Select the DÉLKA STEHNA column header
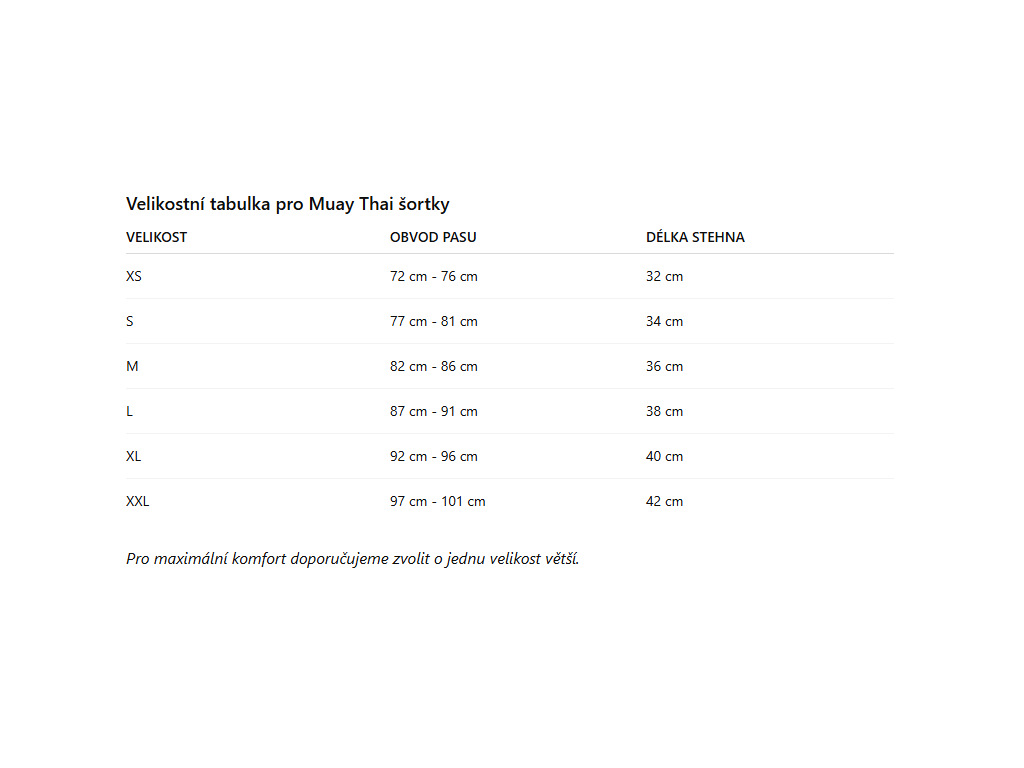The width and height of the screenshot is (1024, 768). click(695, 237)
